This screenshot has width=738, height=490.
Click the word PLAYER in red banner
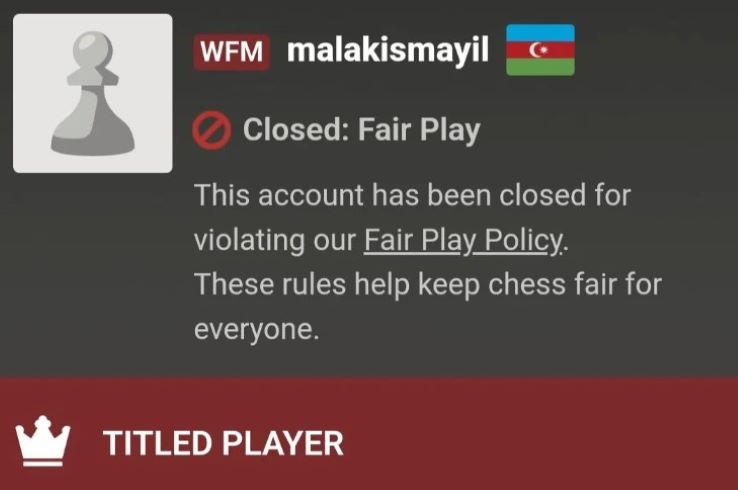(283, 443)
